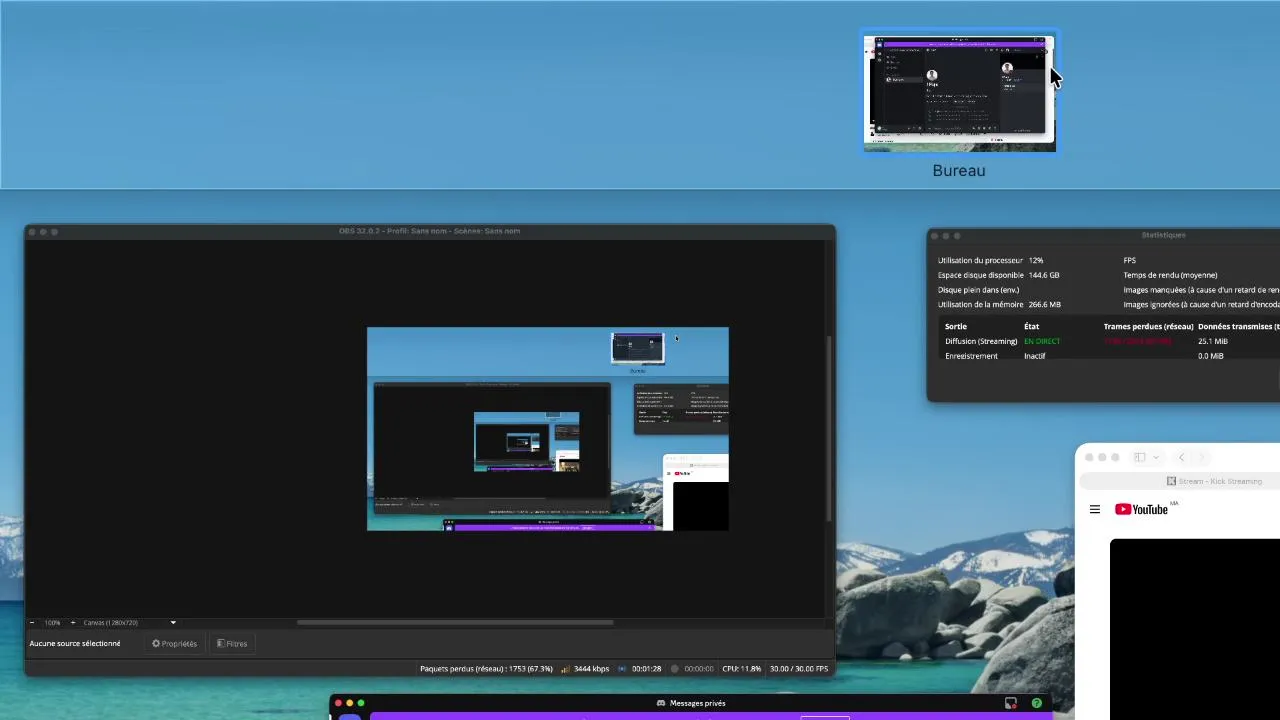
Task: Select the OBS 32.0.2 window title bar
Action: tap(430, 231)
